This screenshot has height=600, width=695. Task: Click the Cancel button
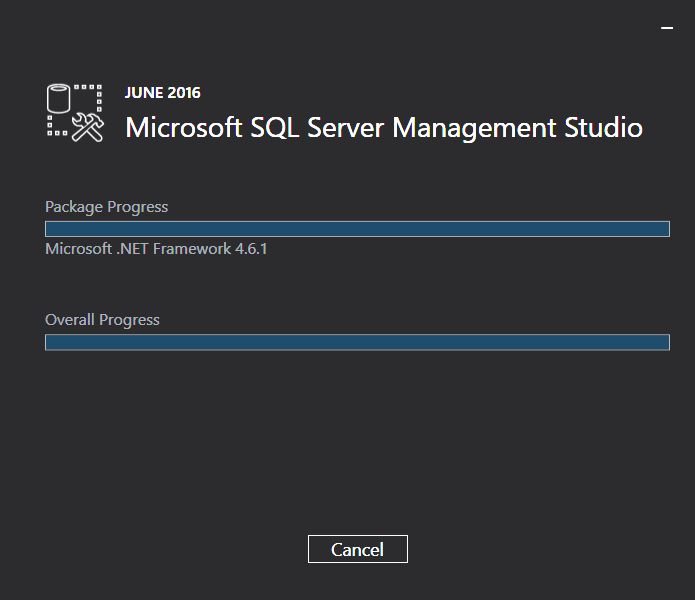(357, 549)
